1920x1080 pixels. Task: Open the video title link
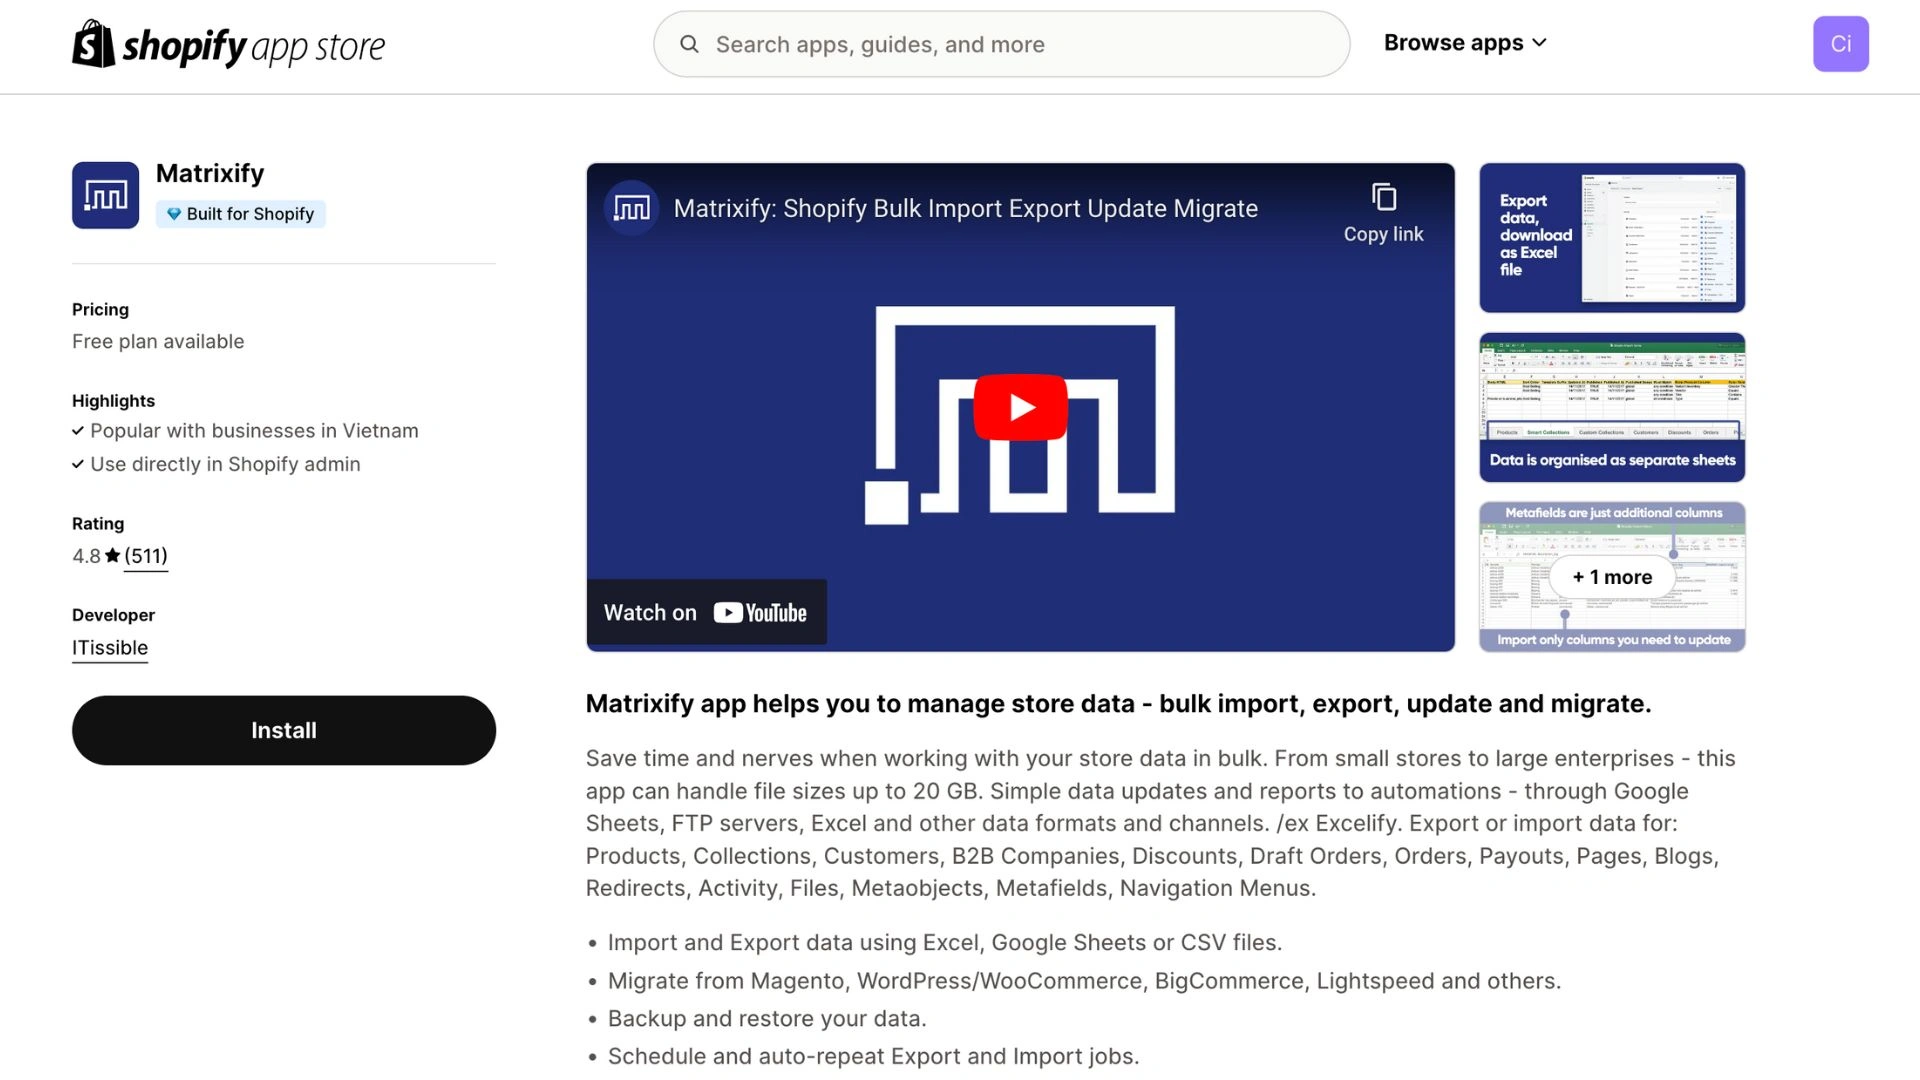pyautogui.click(x=965, y=208)
